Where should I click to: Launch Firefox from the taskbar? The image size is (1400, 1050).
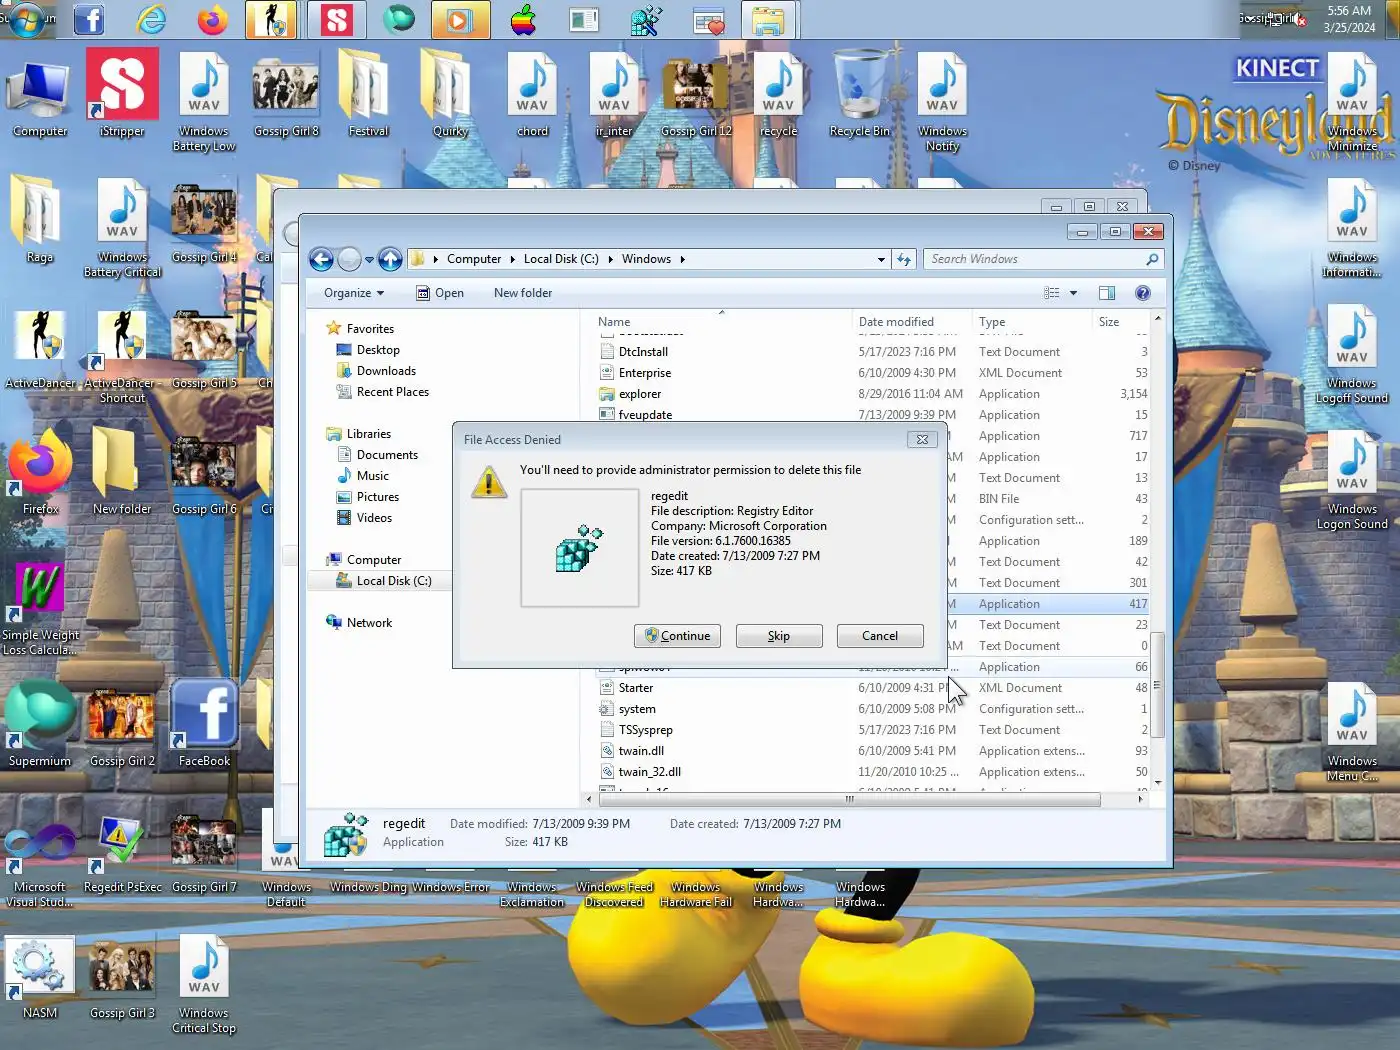click(x=213, y=19)
